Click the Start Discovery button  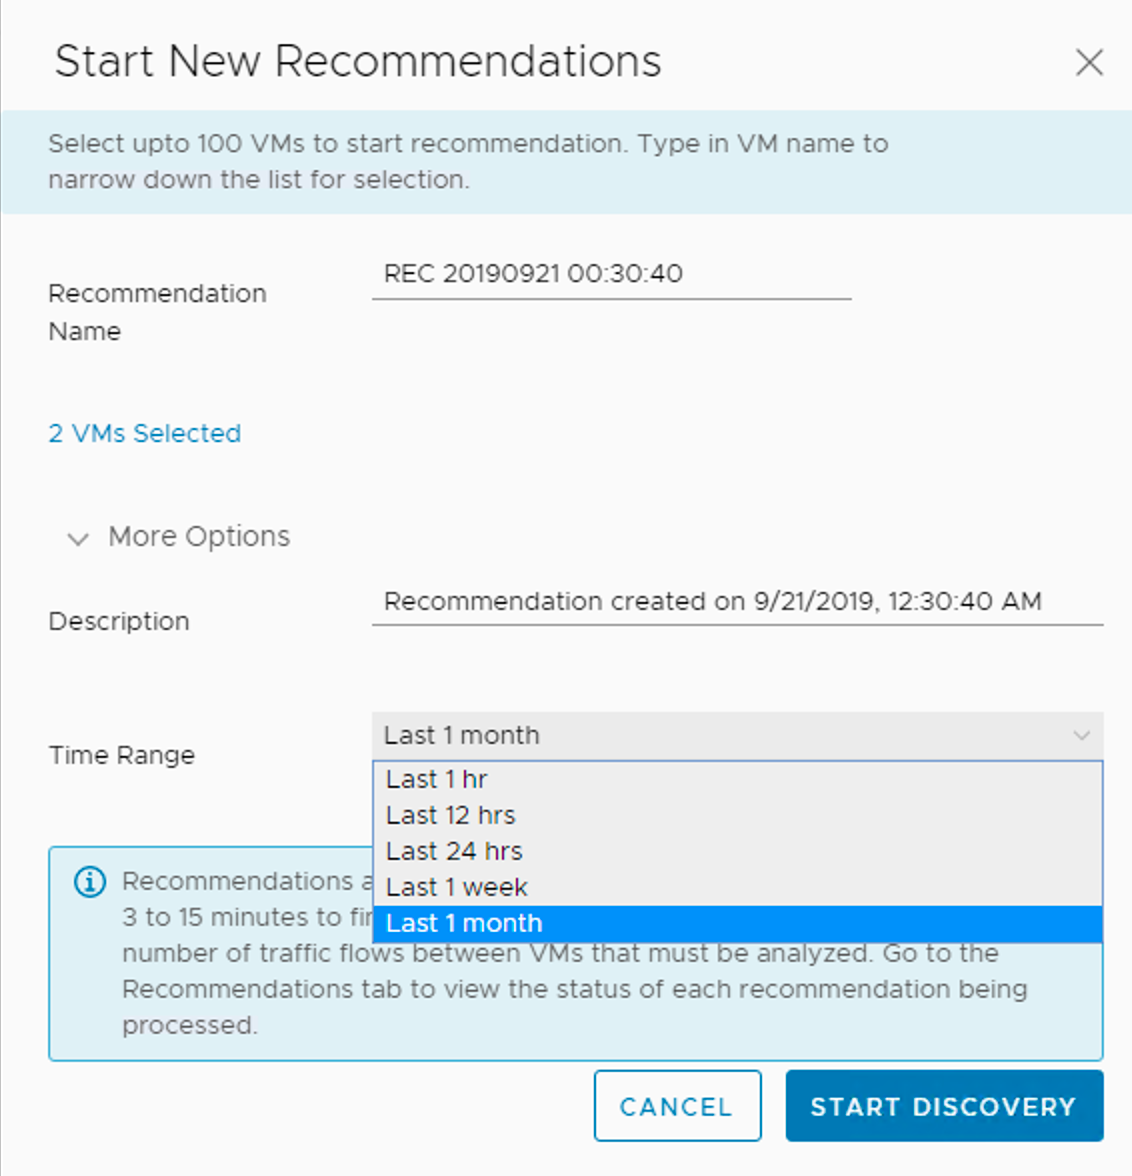coord(943,1106)
